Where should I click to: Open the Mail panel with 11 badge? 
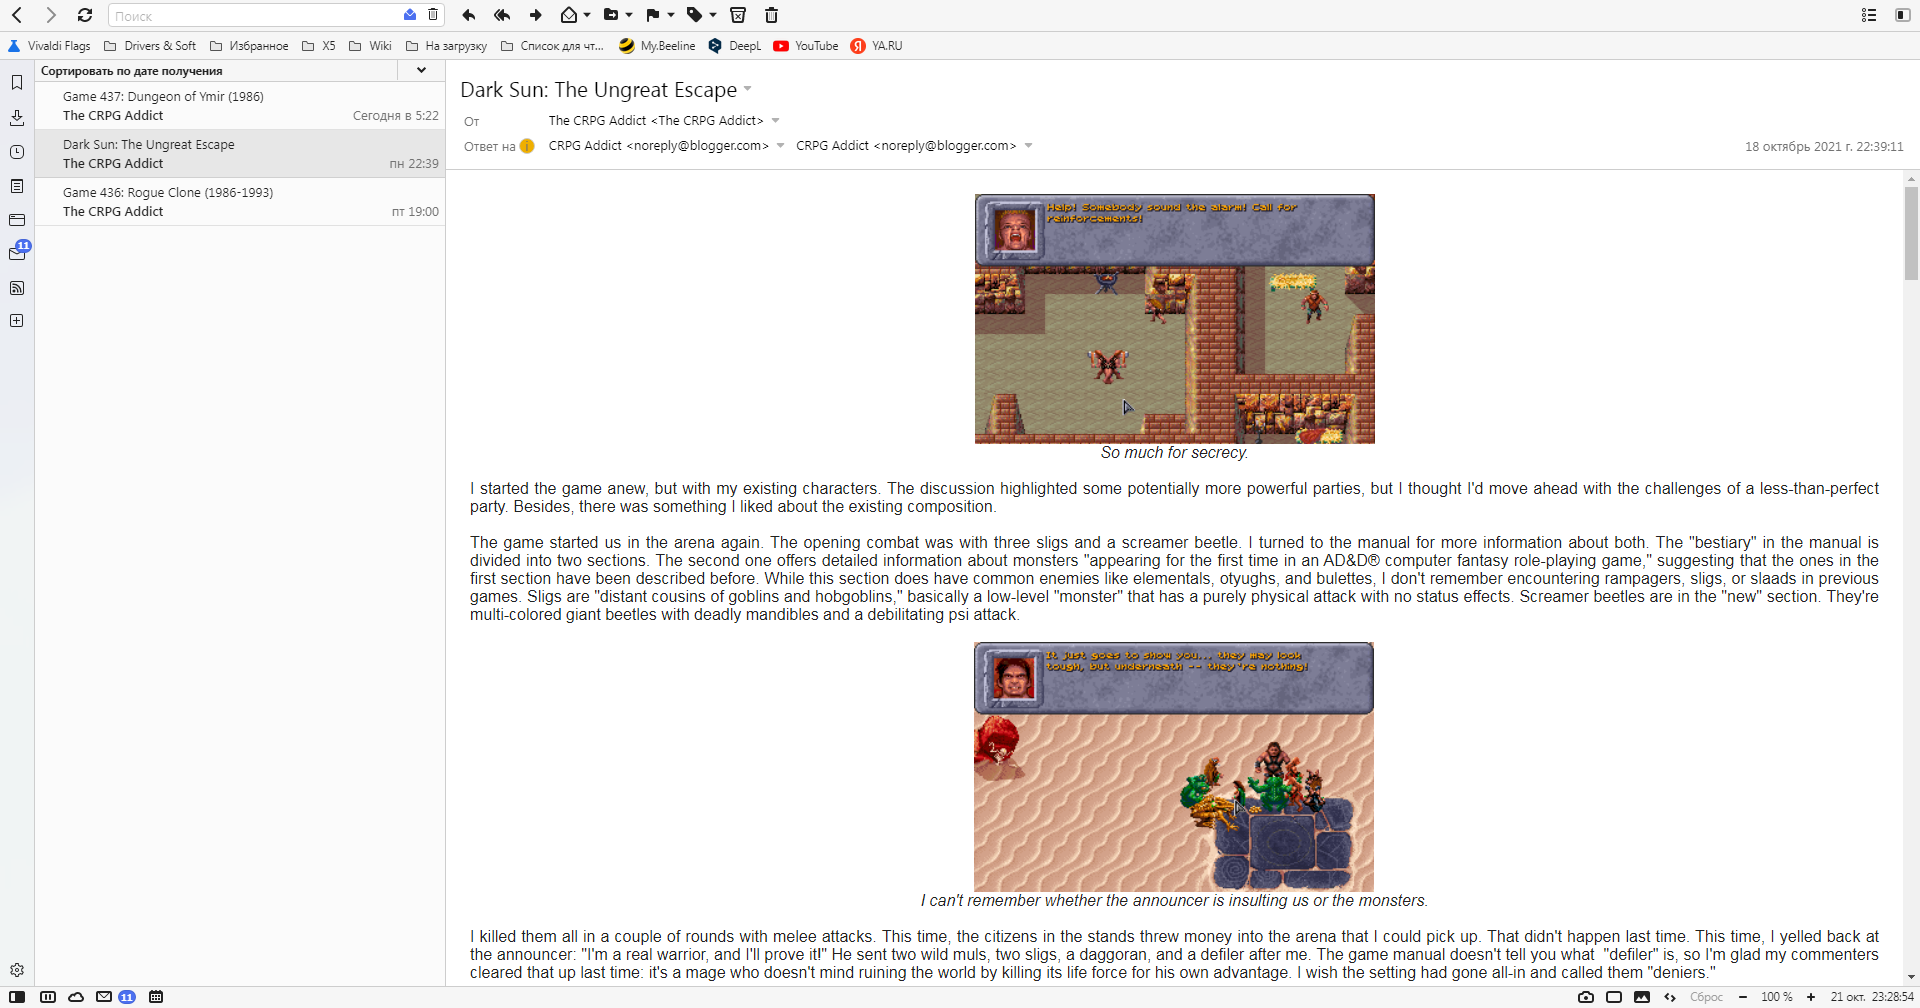tap(17, 253)
